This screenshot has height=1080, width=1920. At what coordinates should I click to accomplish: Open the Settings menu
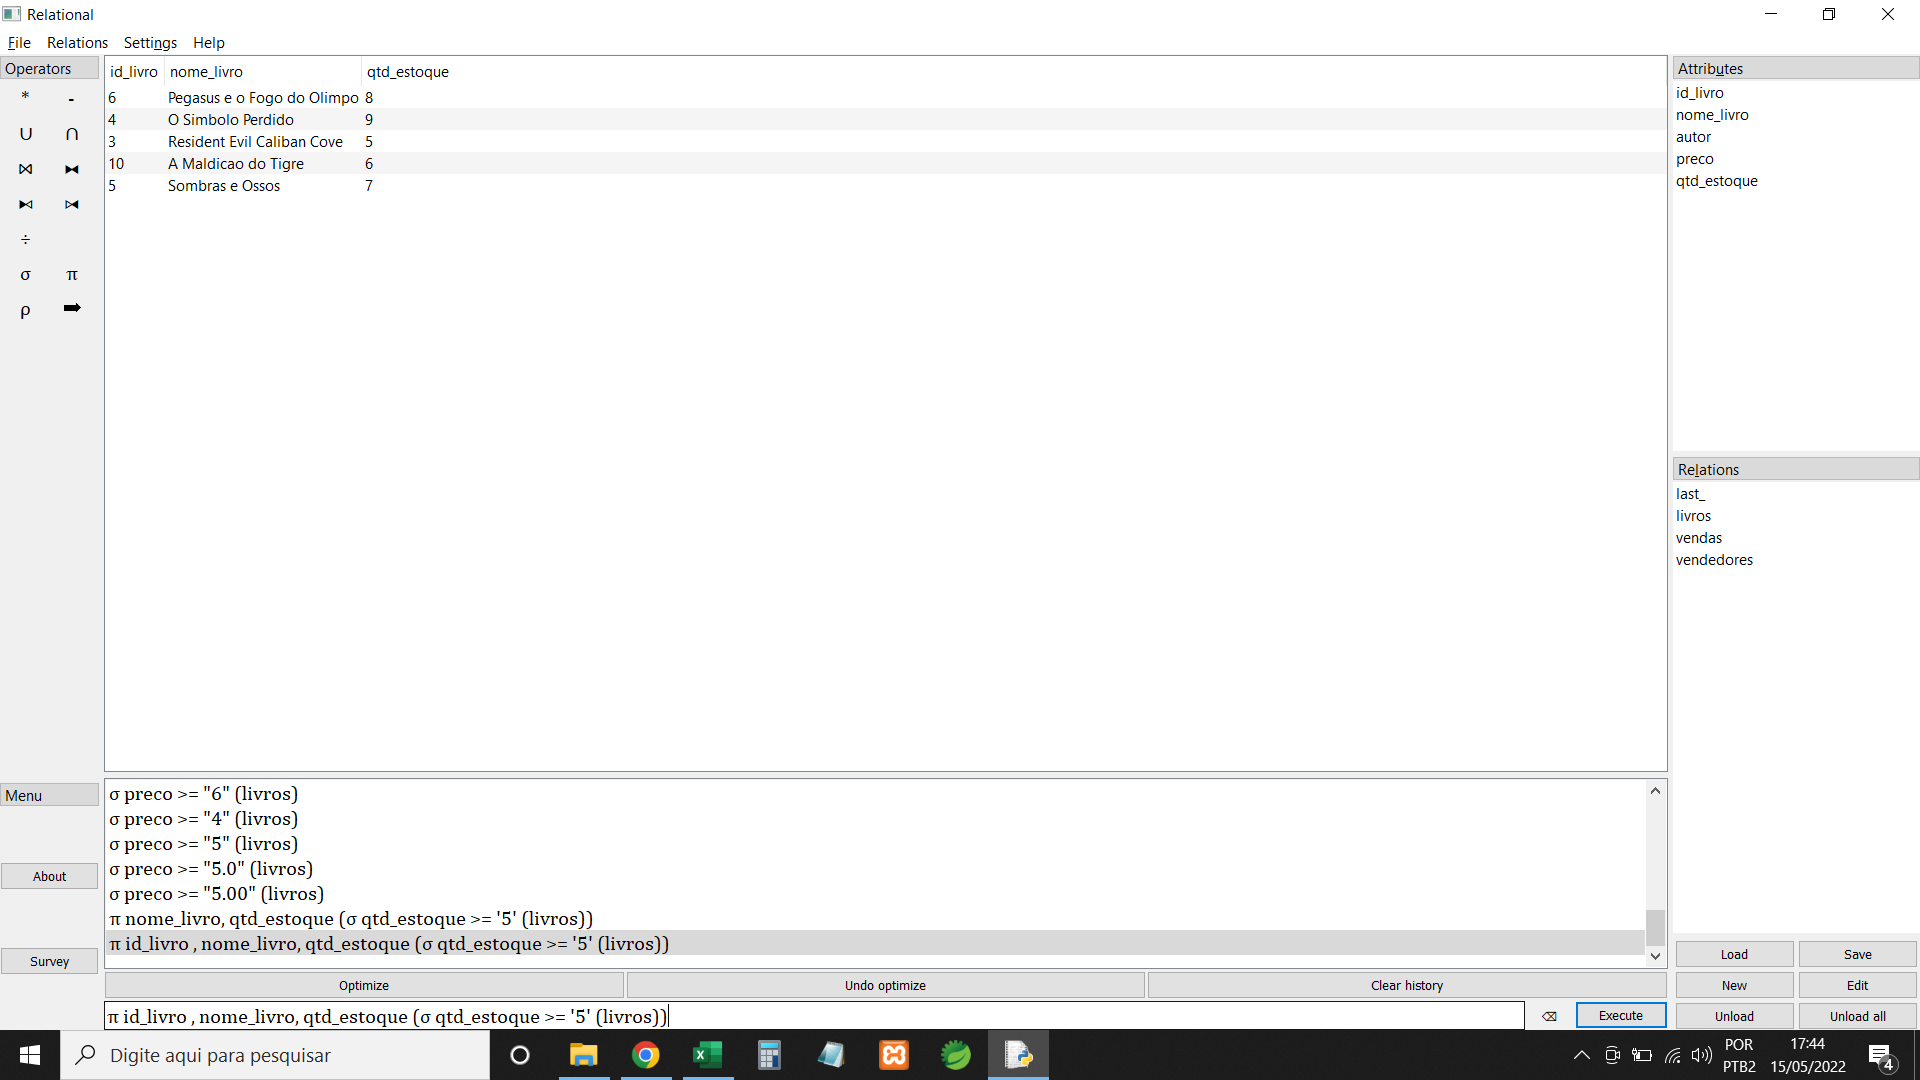coord(149,42)
